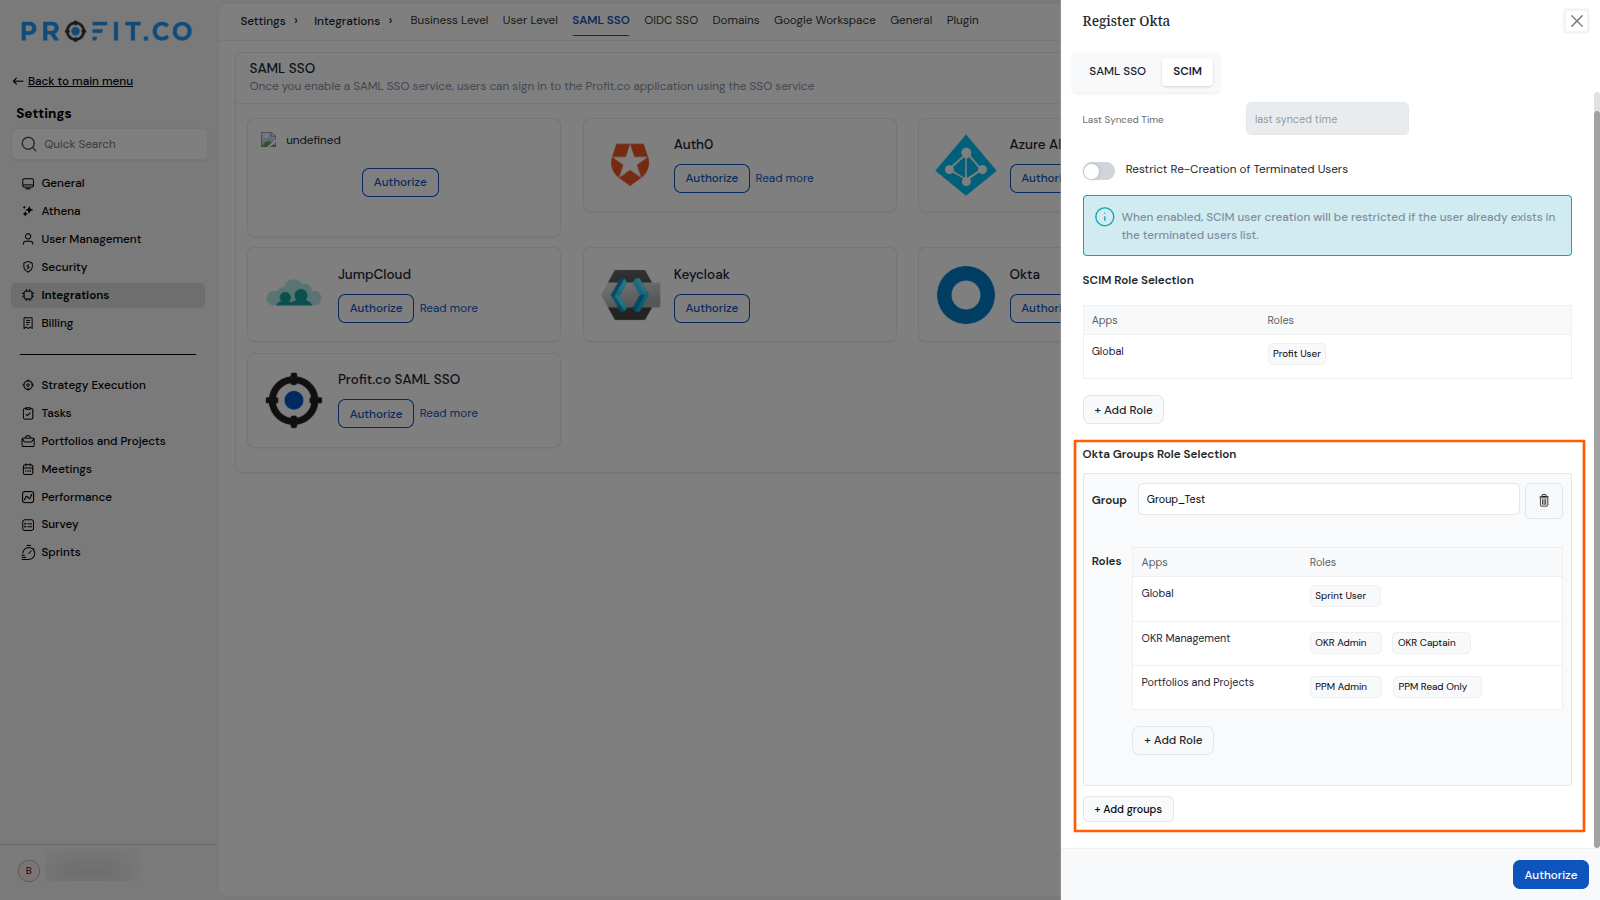
Task: Click the OKR Captain role tag
Action: click(x=1430, y=643)
